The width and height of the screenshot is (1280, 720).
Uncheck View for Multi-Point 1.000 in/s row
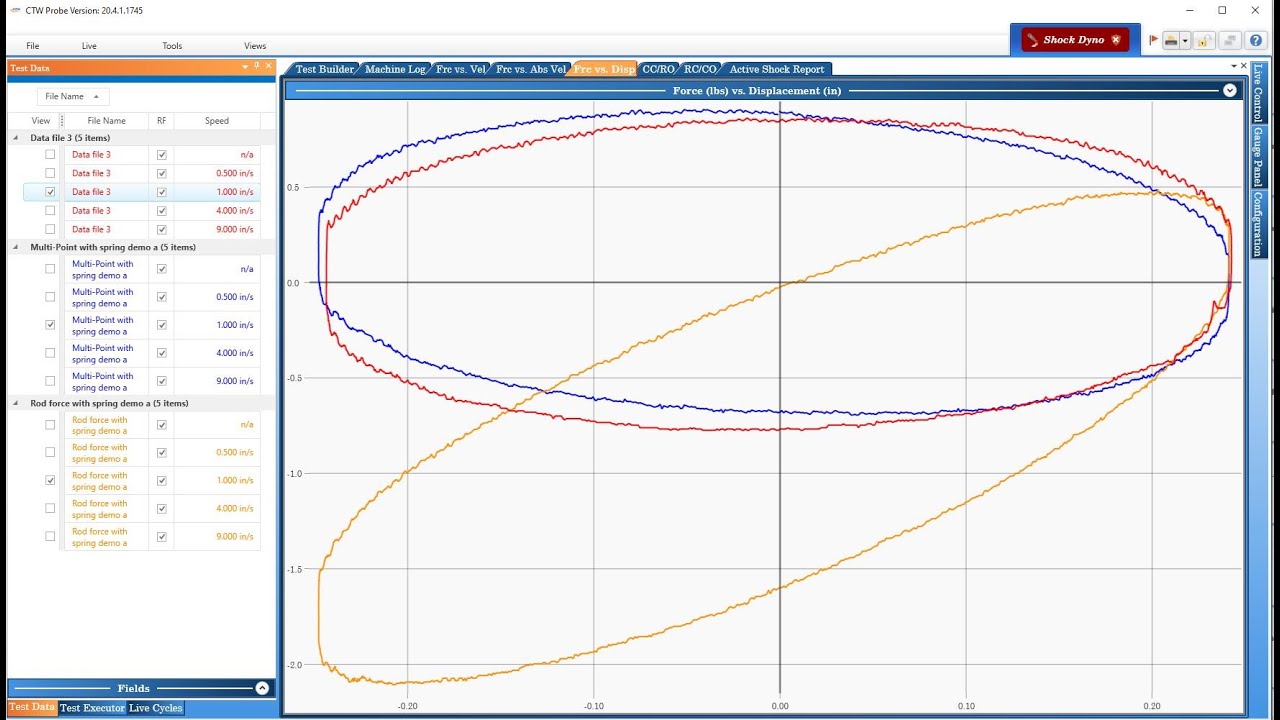[50, 325]
